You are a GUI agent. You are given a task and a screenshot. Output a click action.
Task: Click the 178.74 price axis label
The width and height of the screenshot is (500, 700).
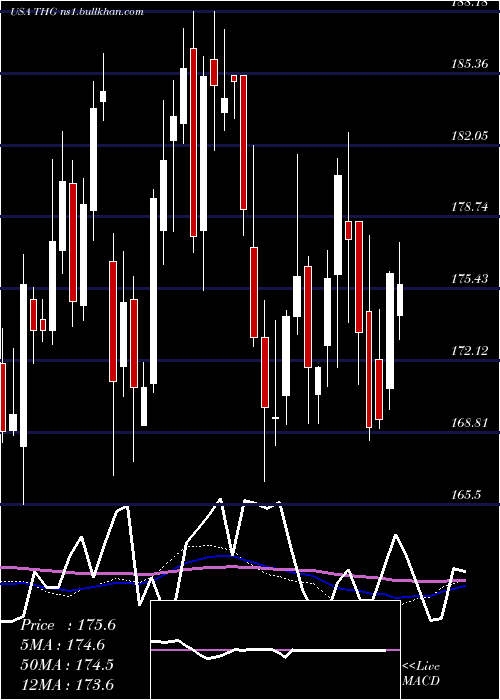469,207
